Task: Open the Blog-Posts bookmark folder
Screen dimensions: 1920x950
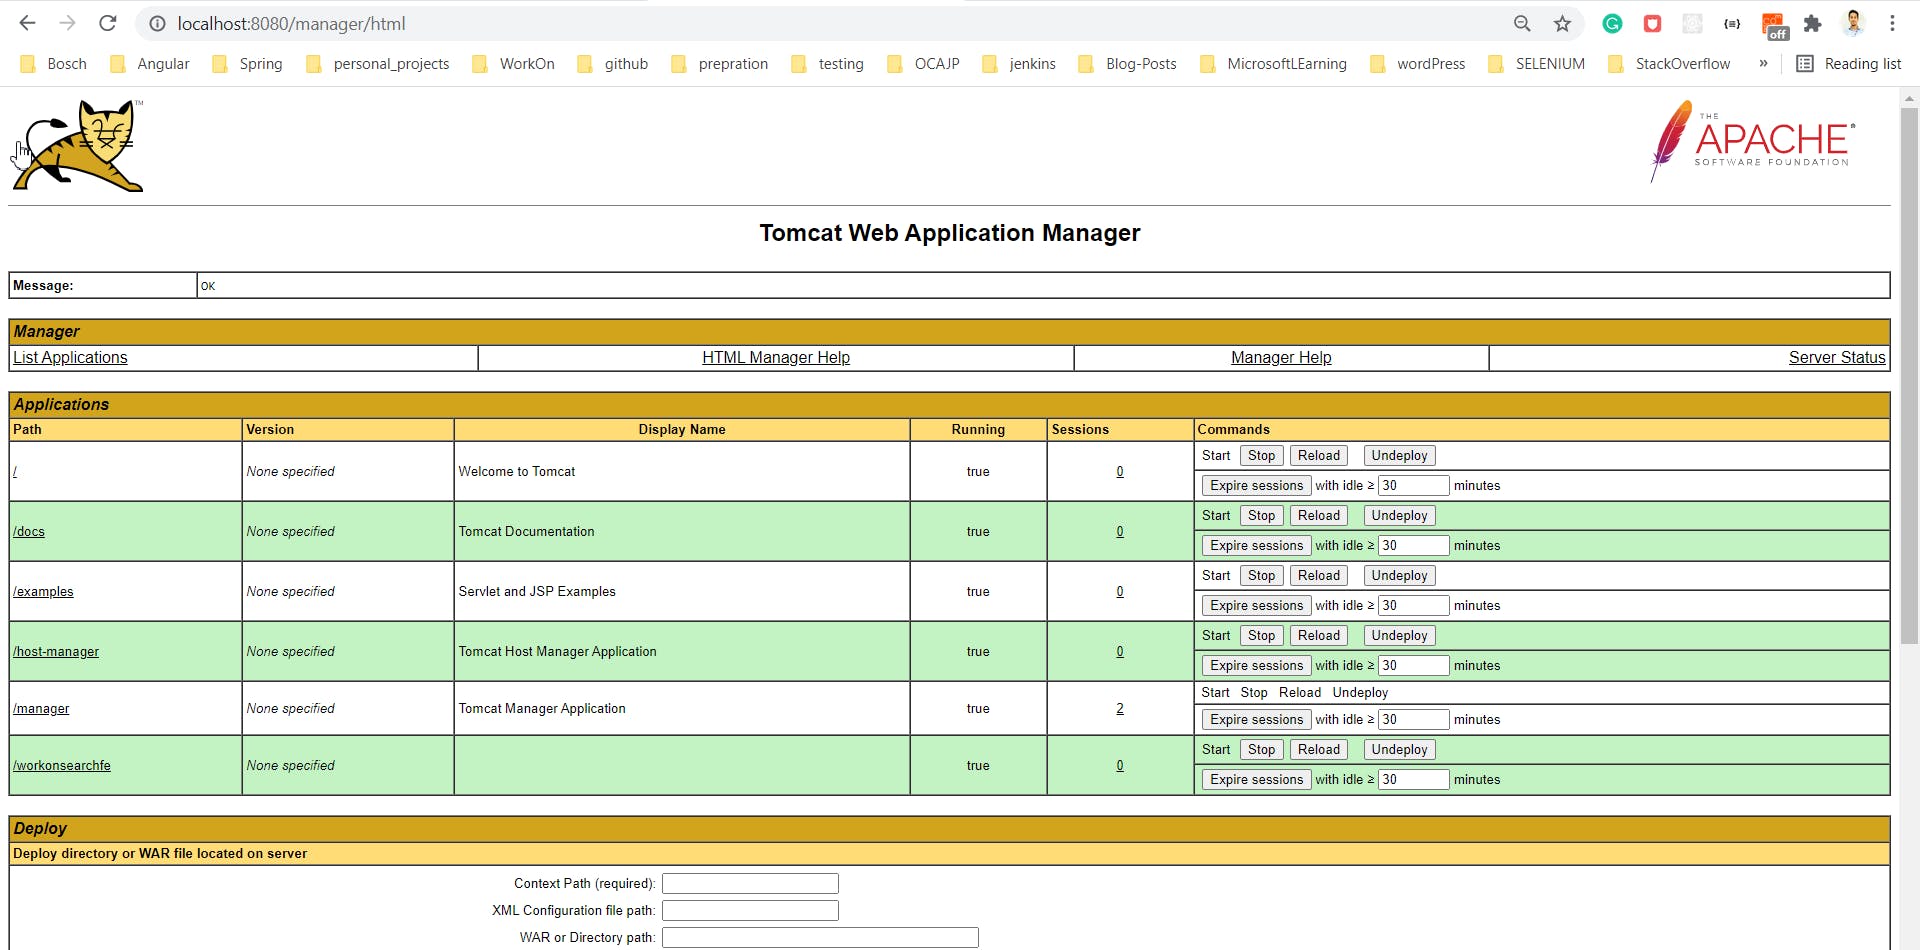Action: click(1128, 63)
